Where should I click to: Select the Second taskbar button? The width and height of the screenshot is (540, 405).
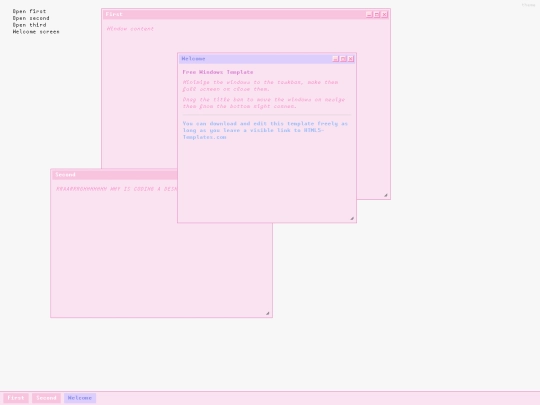46,398
